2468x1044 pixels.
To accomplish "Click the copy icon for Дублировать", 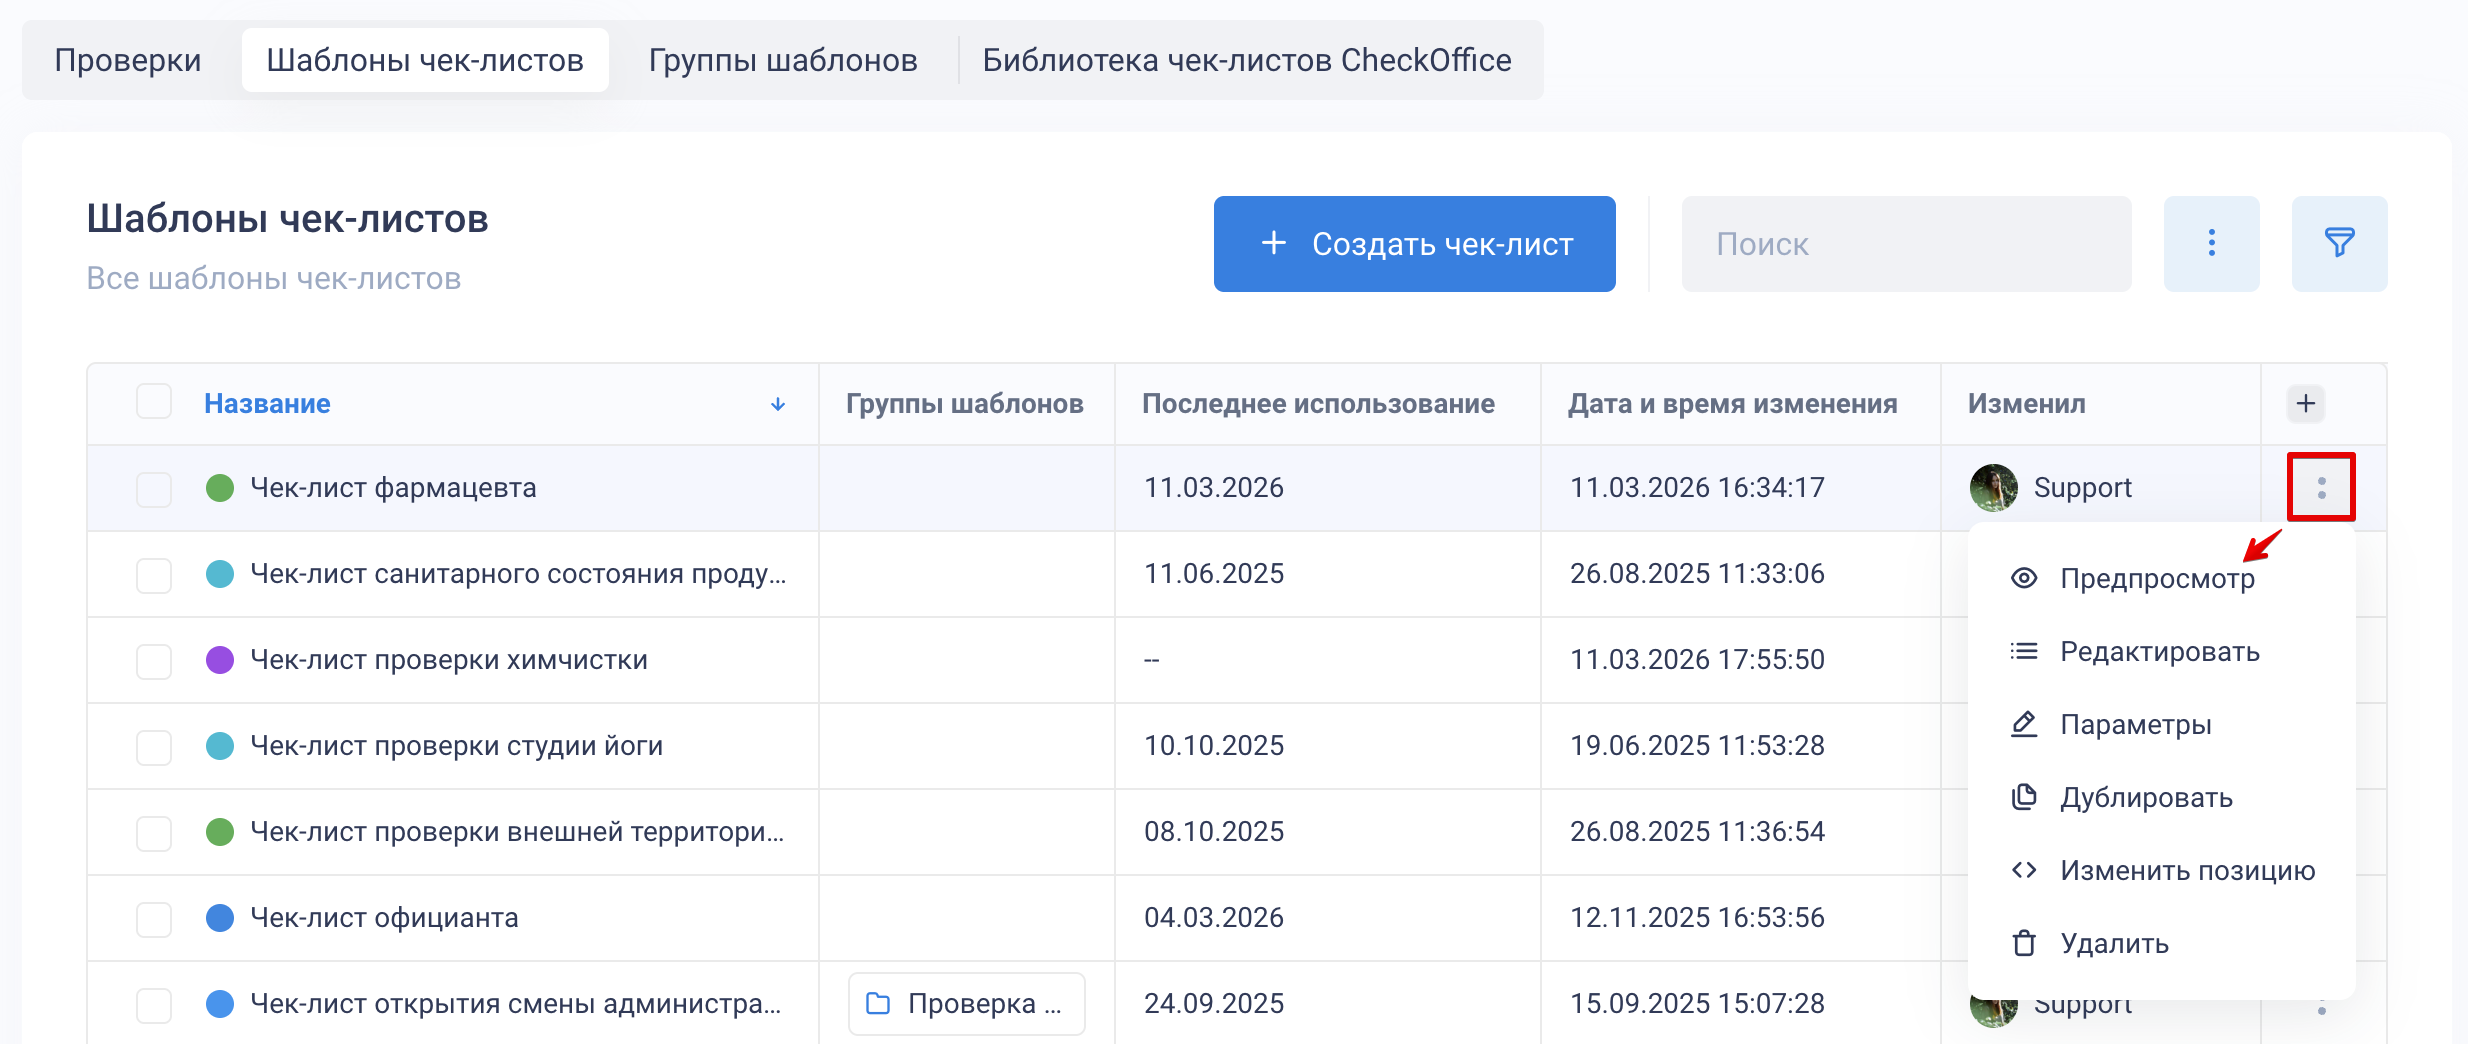I will (2024, 797).
